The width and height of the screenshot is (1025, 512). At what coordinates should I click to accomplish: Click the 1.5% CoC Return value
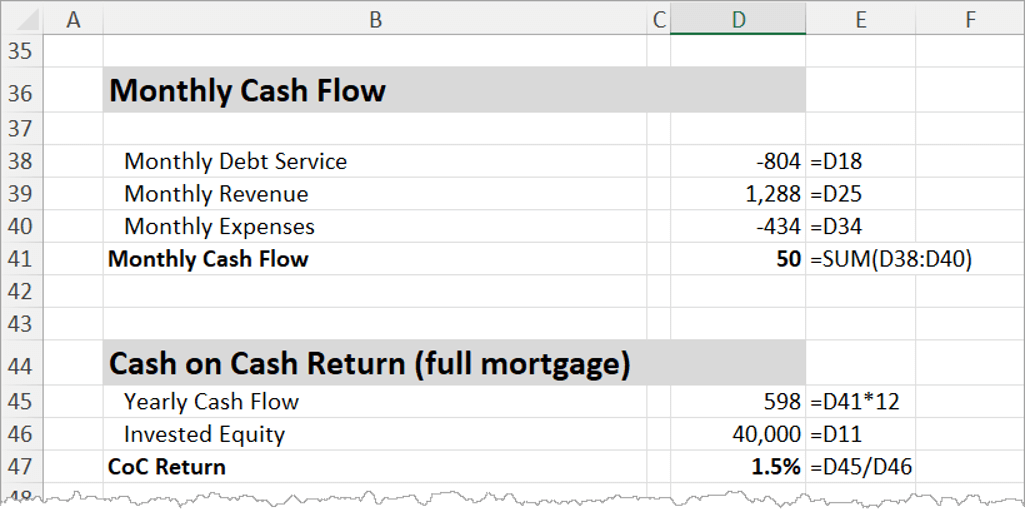(776, 467)
